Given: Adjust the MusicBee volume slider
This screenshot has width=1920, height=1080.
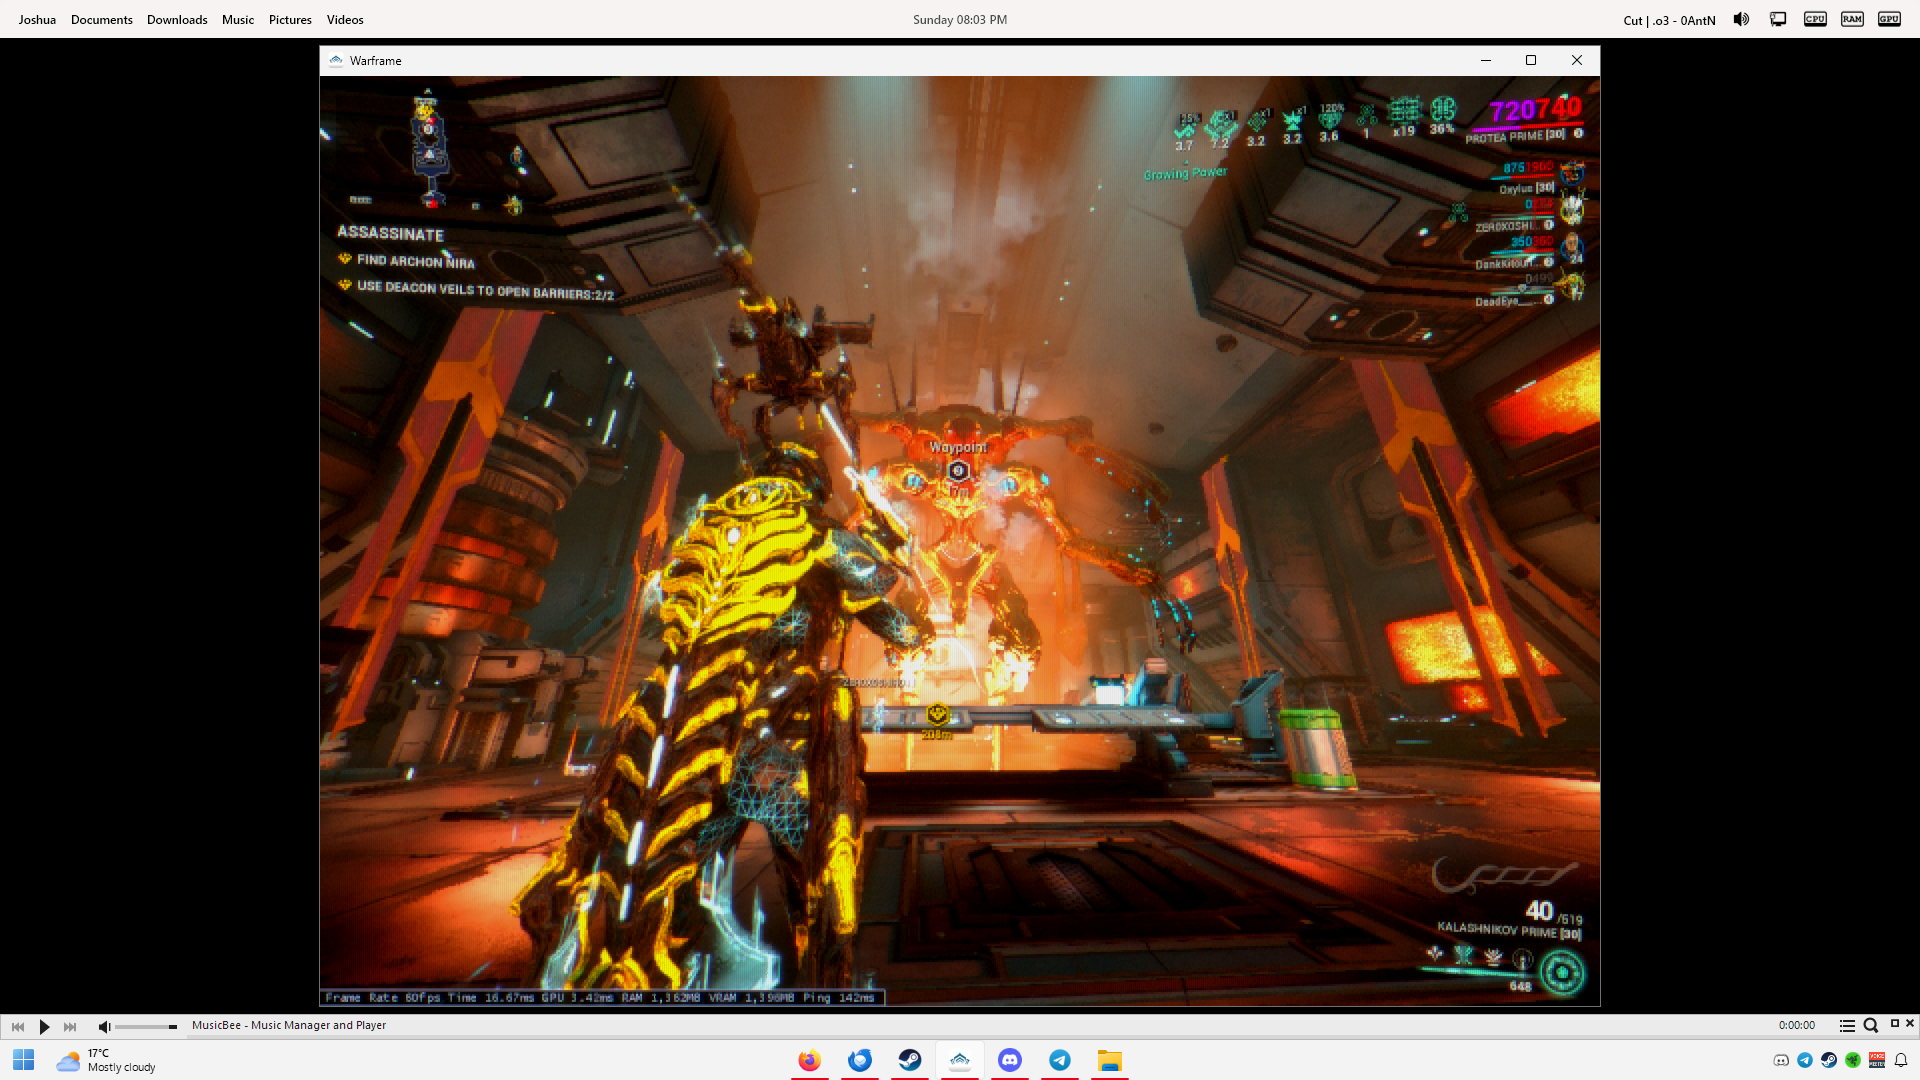Looking at the screenshot, I should (x=146, y=1026).
